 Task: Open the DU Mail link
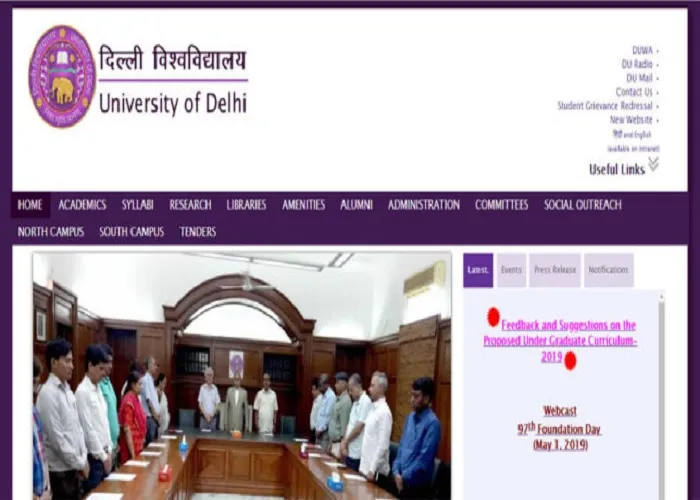(639, 78)
